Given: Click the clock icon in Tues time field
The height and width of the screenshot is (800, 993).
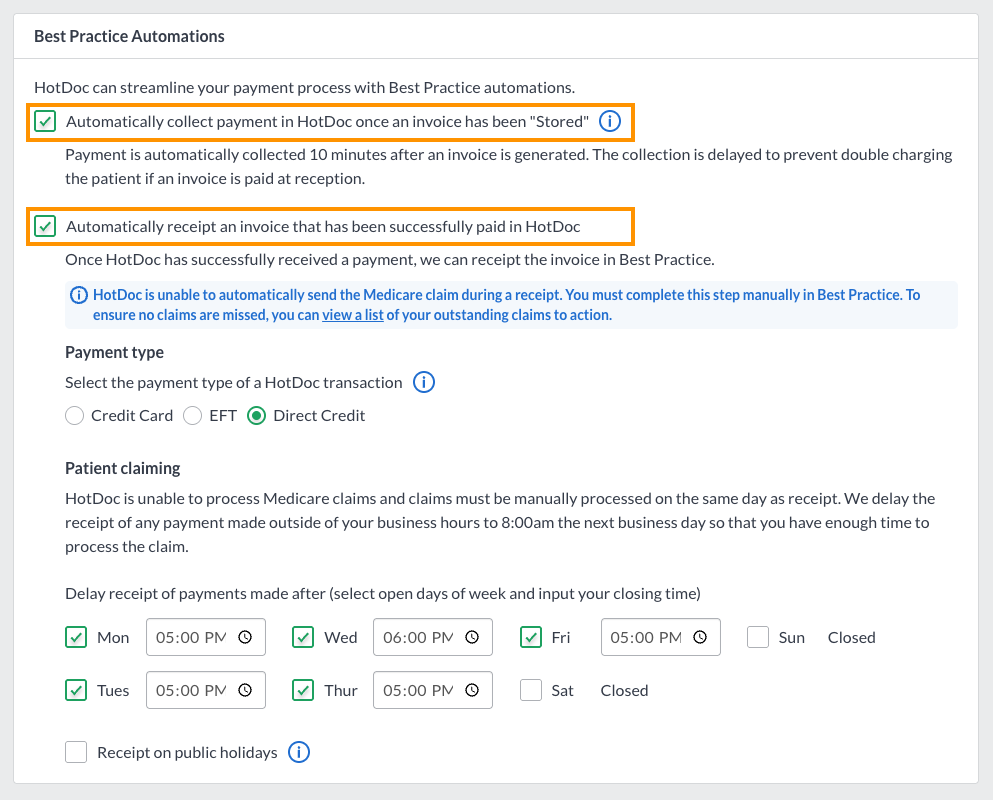Looking at the screenshot, I should pos(245,690).
